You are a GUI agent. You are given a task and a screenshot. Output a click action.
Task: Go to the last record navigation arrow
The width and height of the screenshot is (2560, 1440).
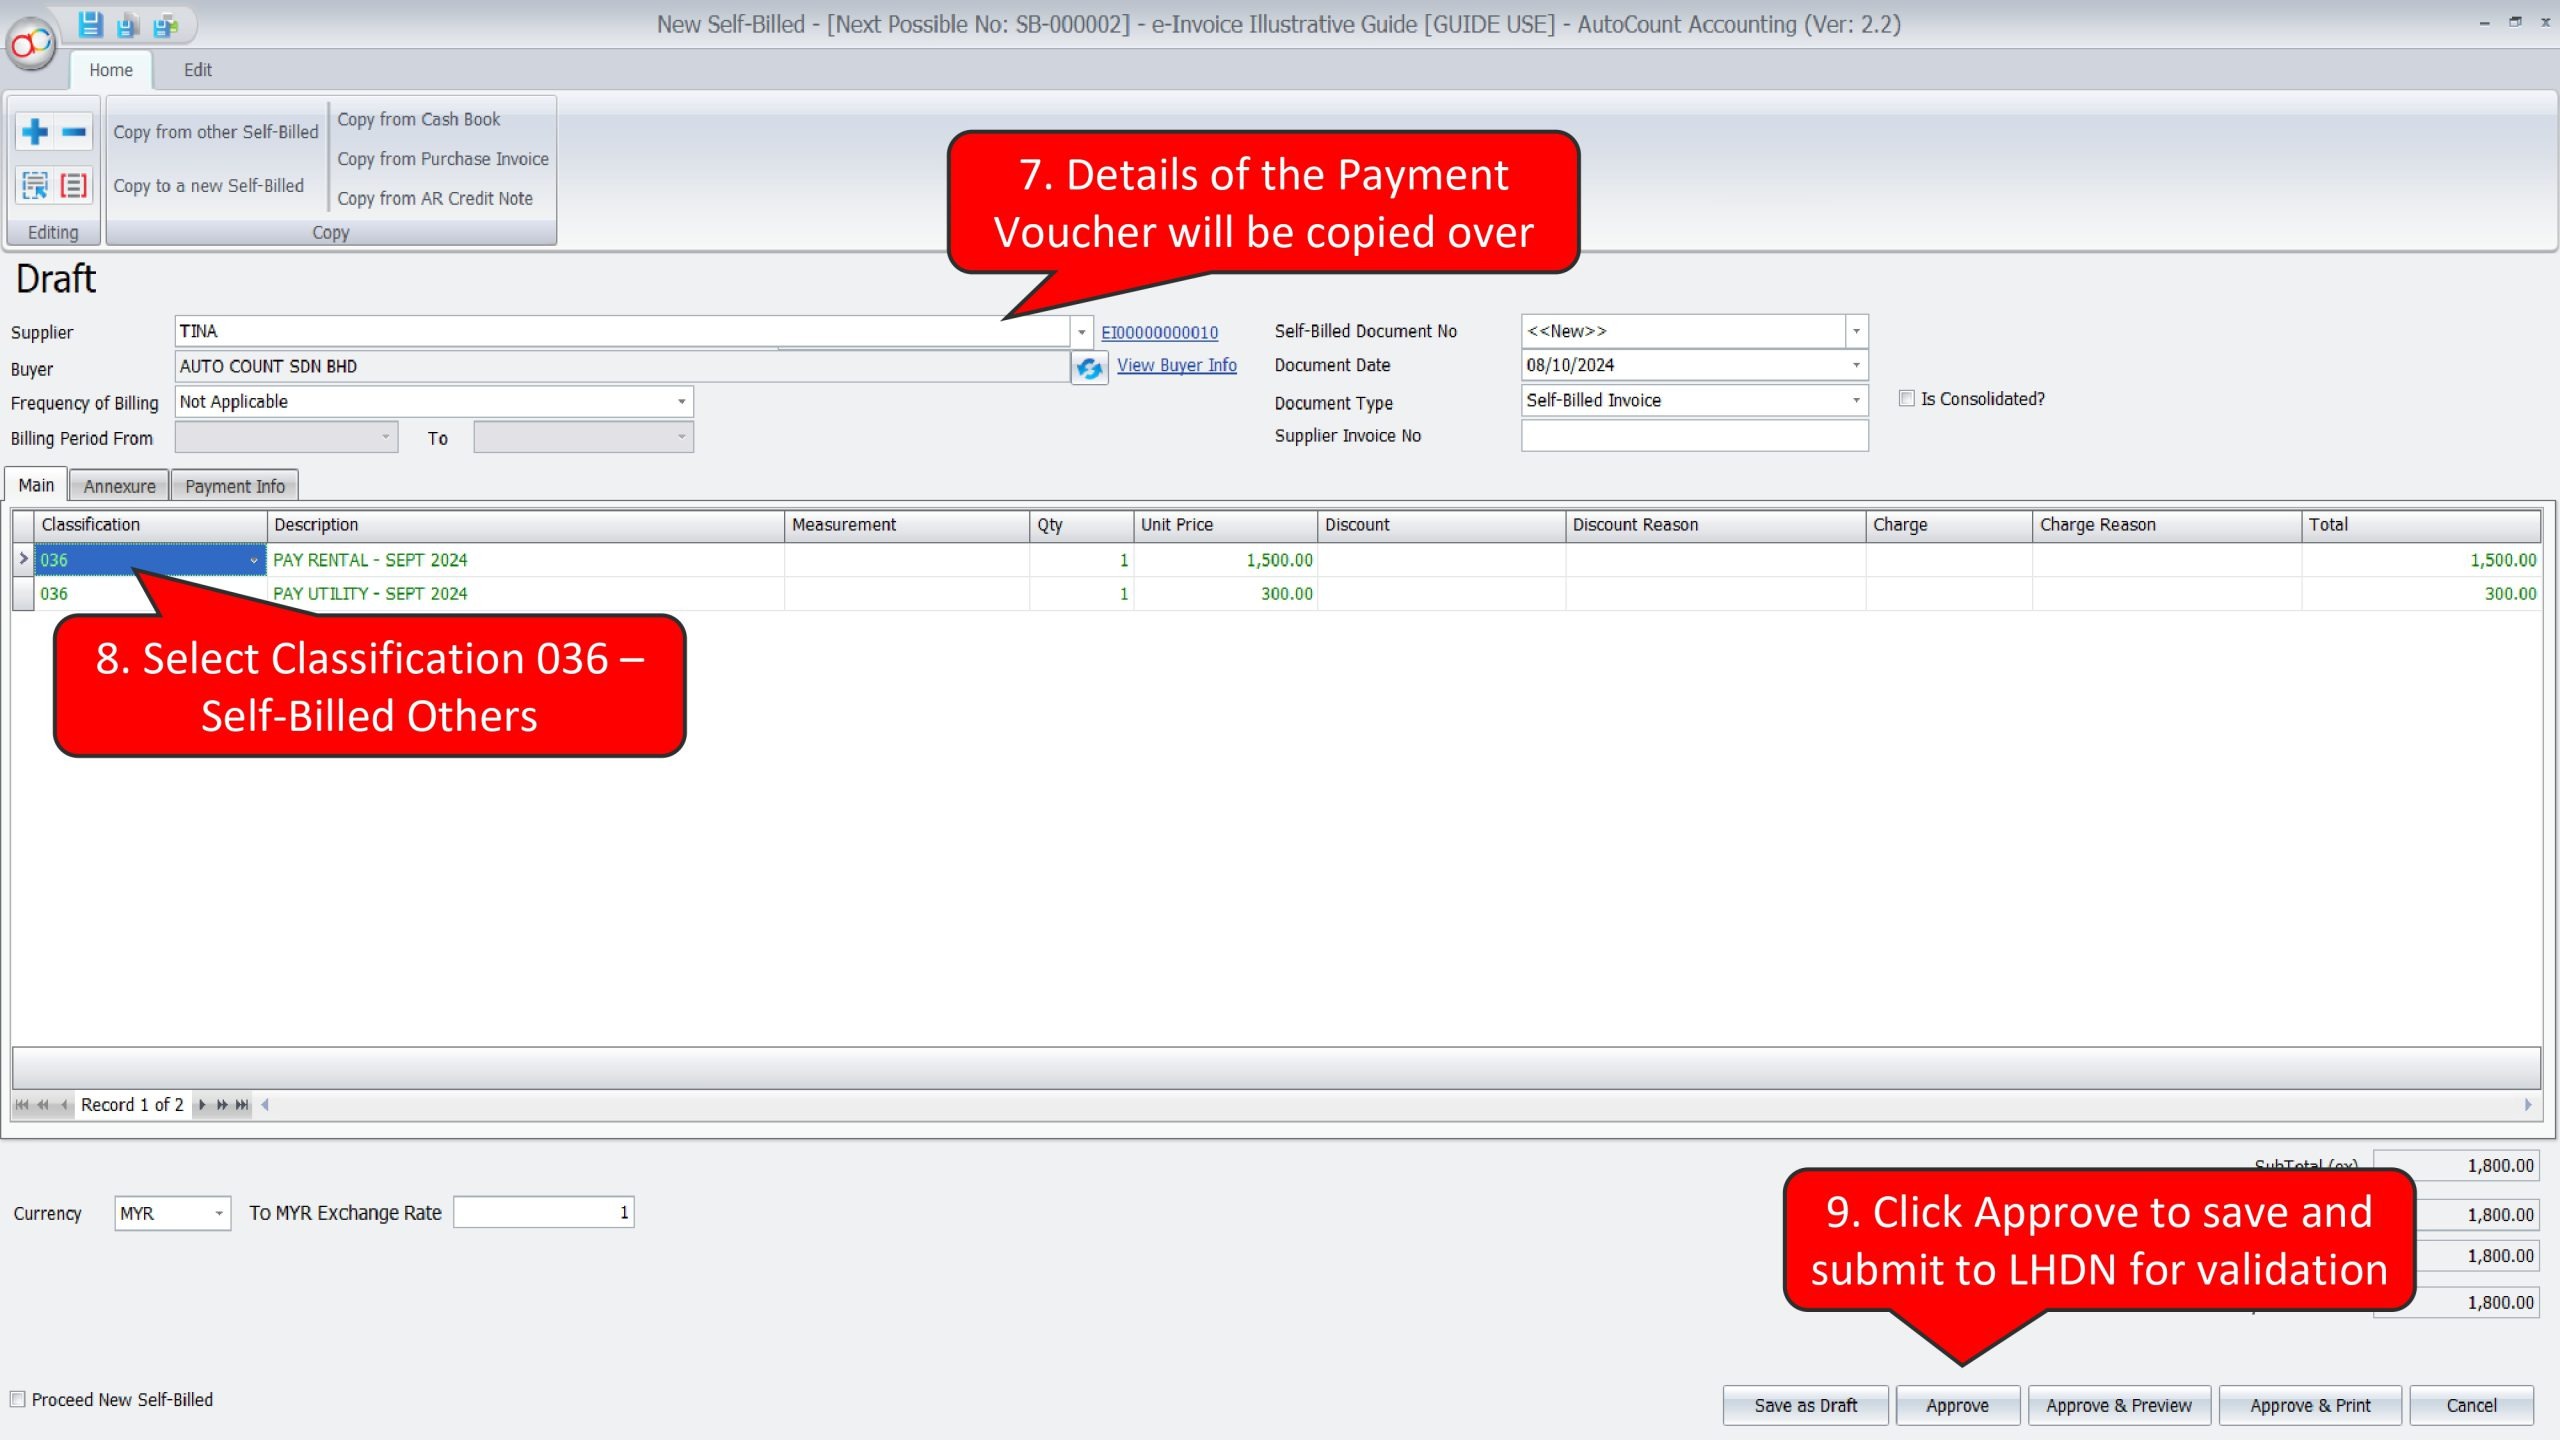pyautogui.click(x=242, y=1104)
